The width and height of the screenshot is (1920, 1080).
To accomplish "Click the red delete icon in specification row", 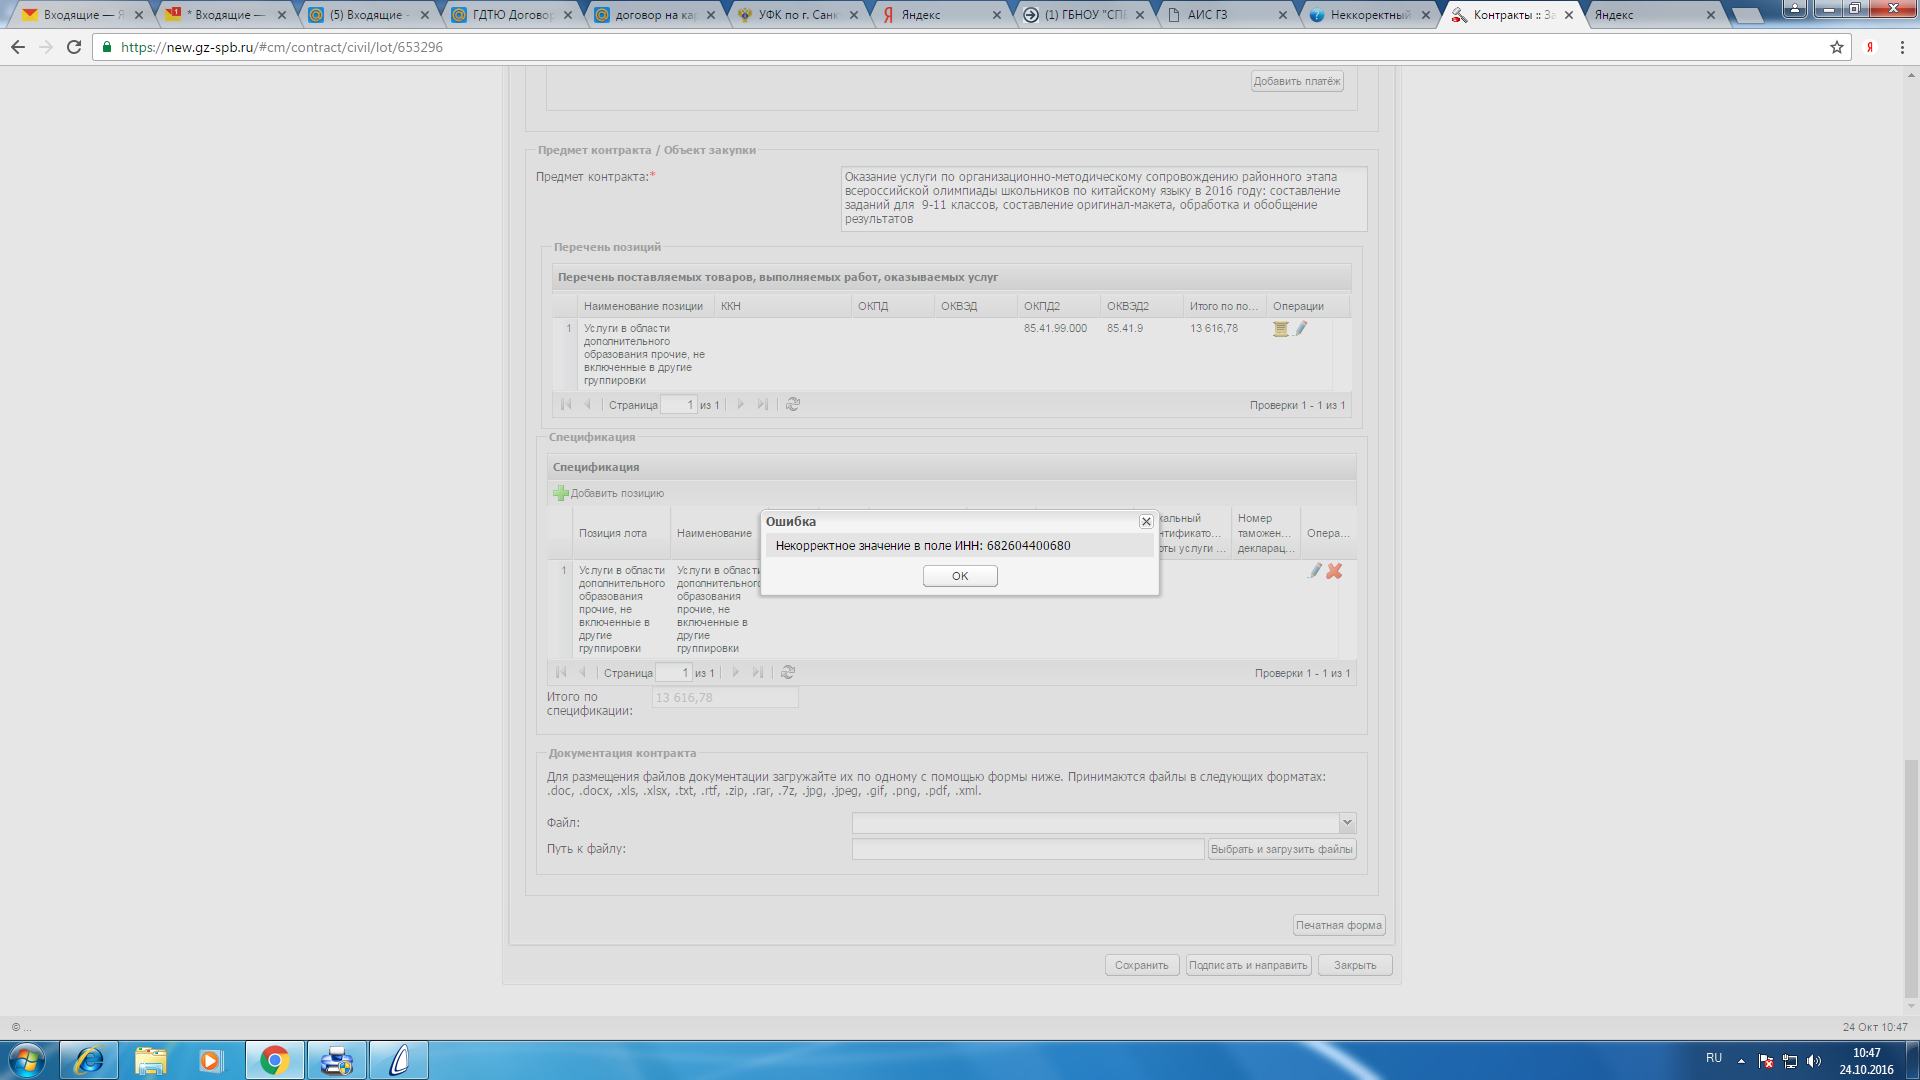I will pos(1334,571).
